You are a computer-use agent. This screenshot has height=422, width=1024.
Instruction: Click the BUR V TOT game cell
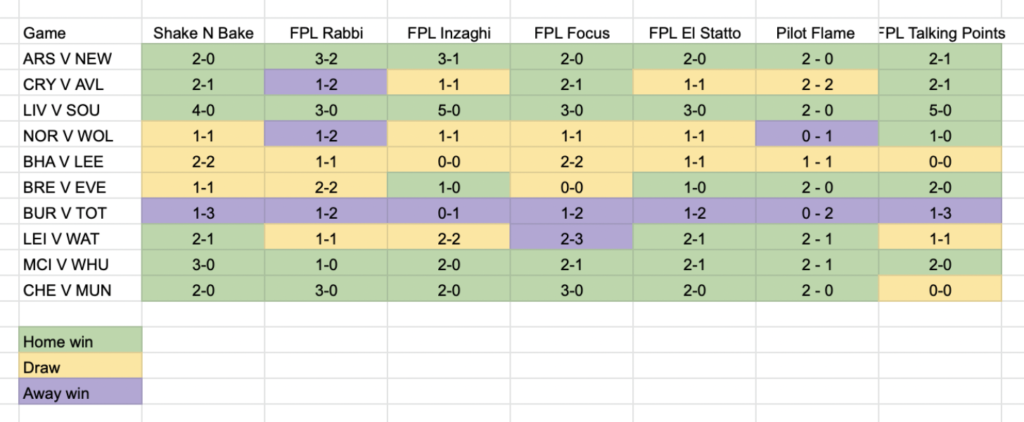coord(80,213)
